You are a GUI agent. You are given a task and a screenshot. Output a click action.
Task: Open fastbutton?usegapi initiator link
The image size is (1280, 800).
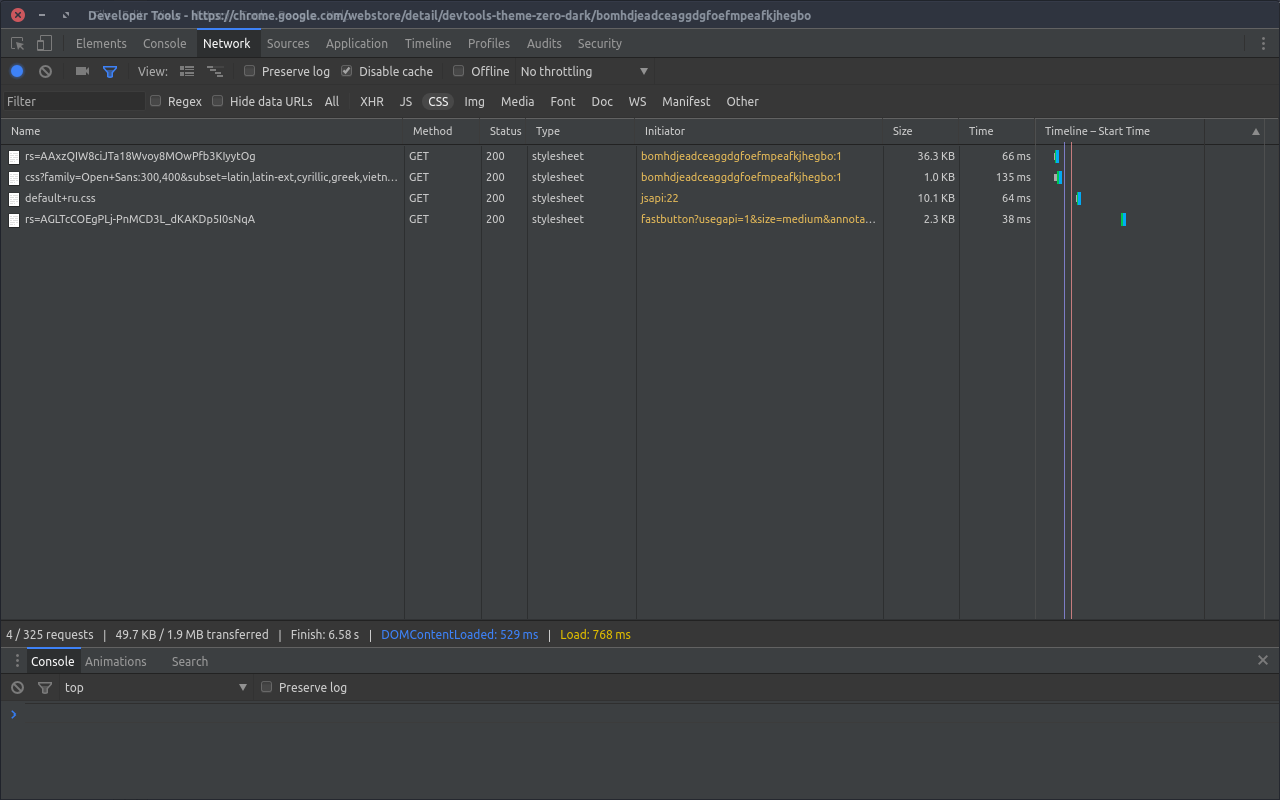click(x=758, y=219)
